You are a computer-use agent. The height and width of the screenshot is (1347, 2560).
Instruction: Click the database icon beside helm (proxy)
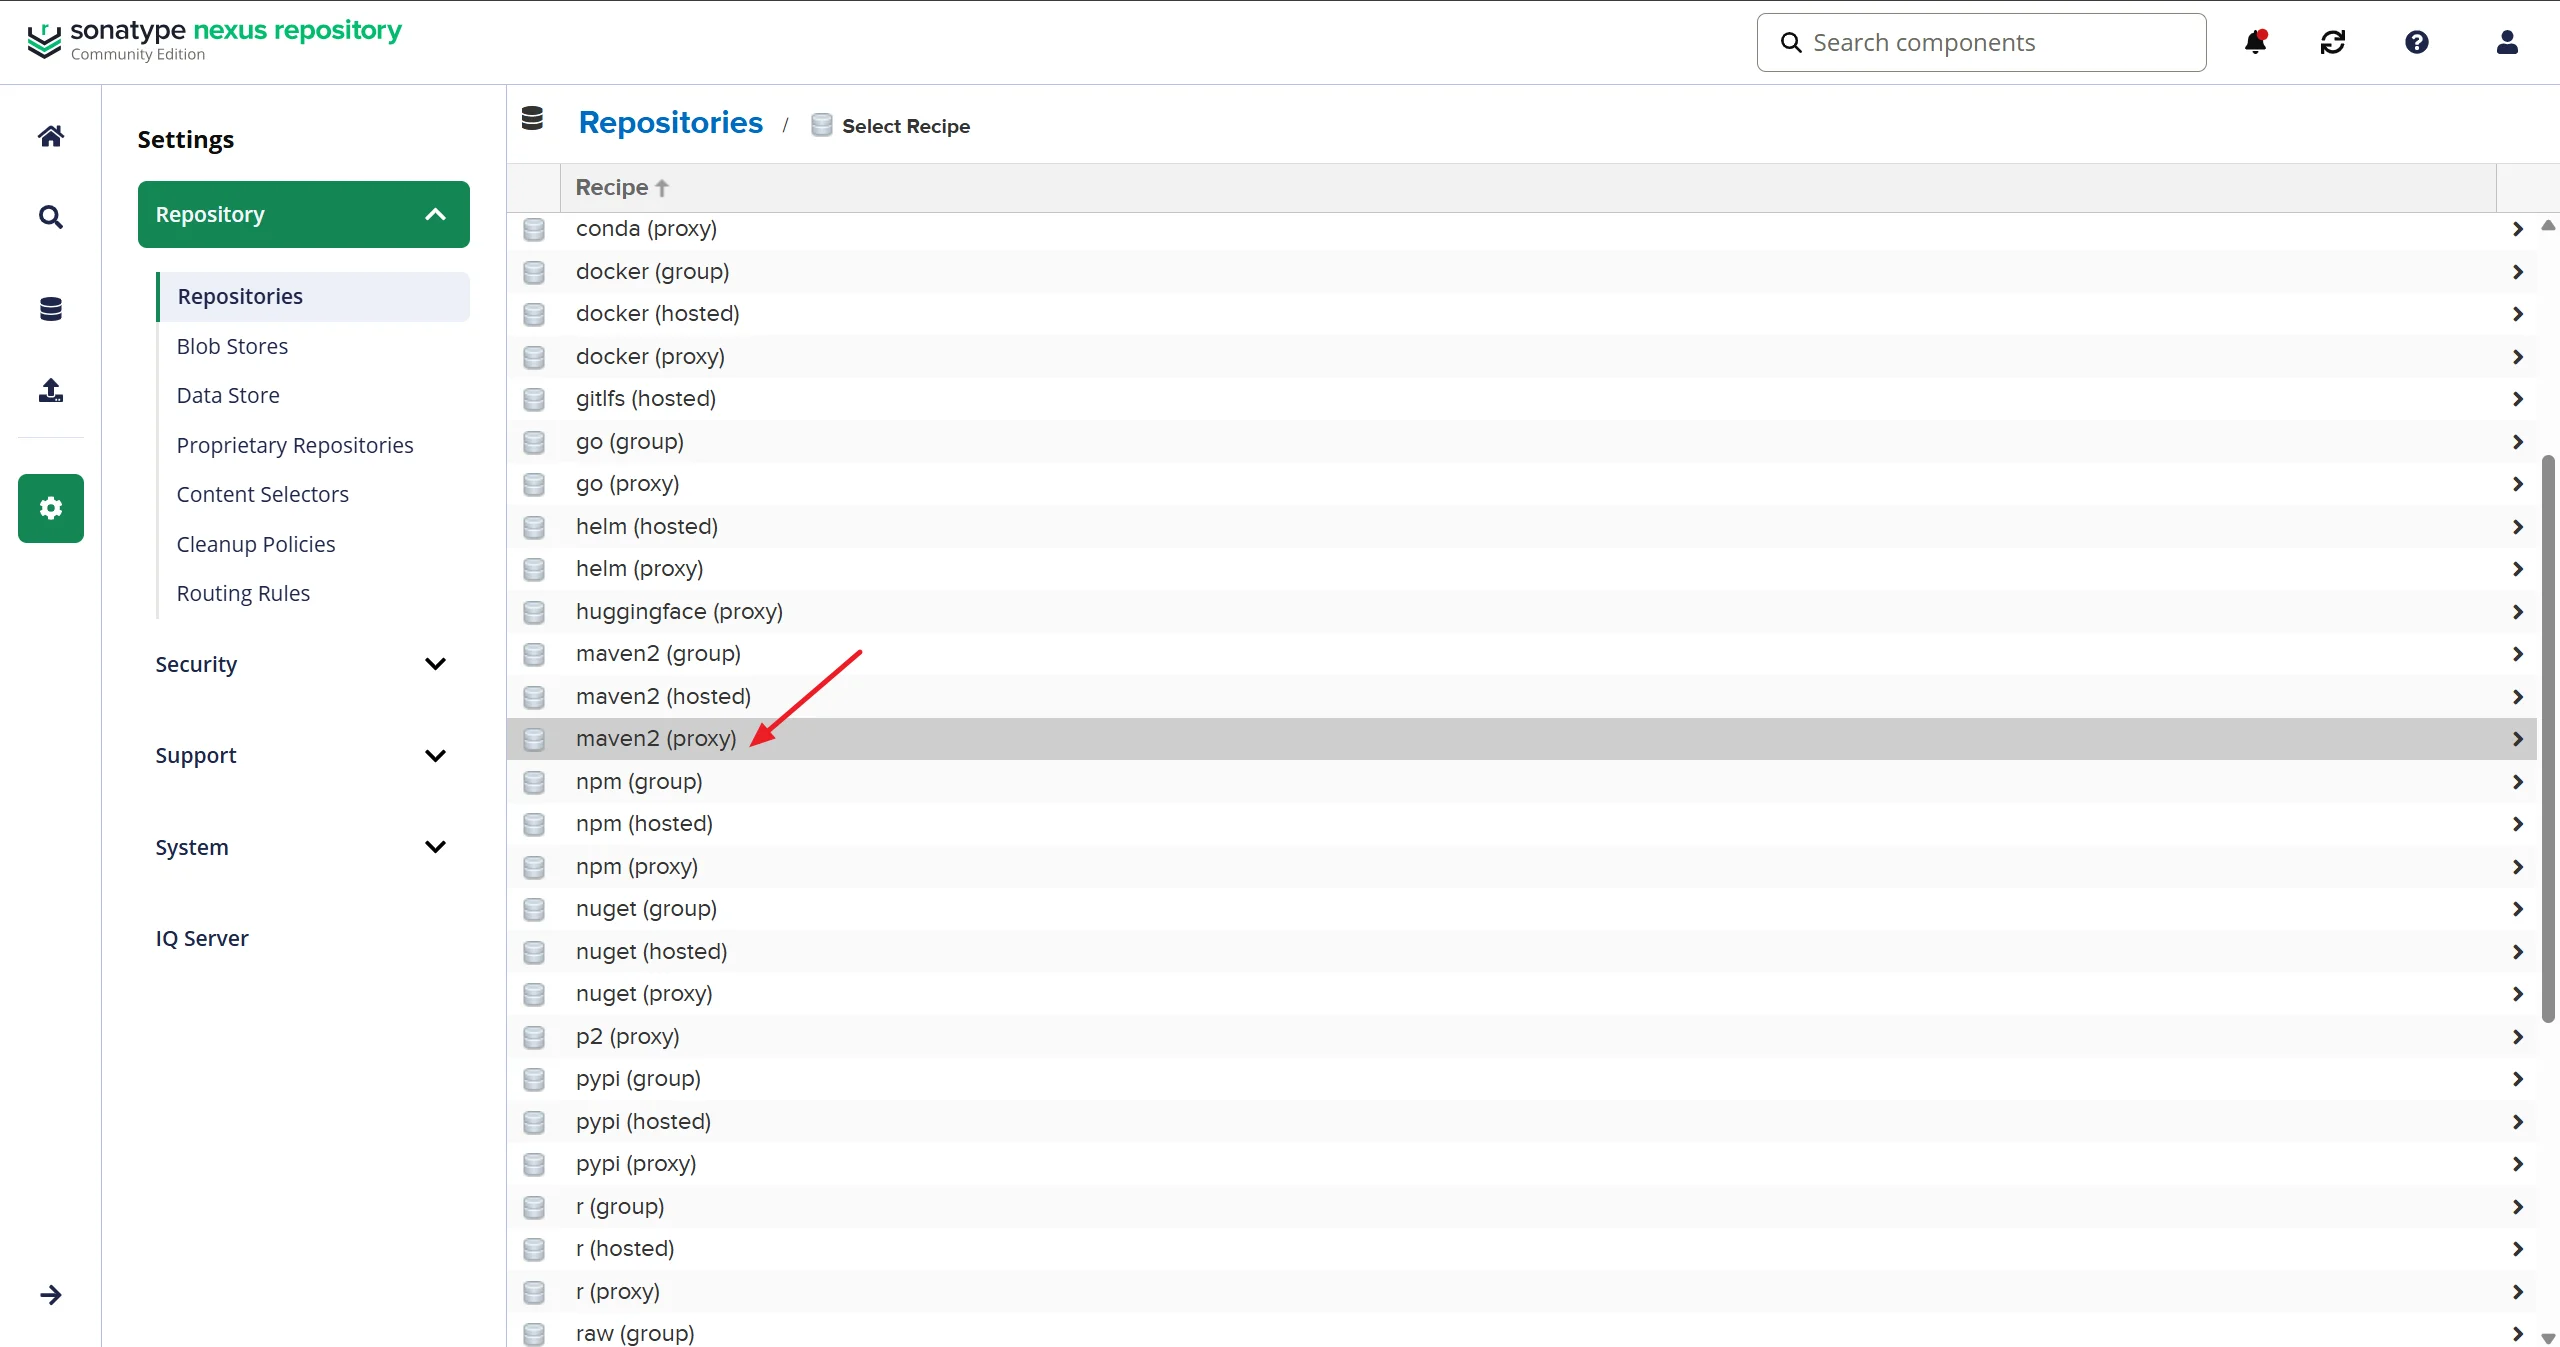tap(534, 569)
